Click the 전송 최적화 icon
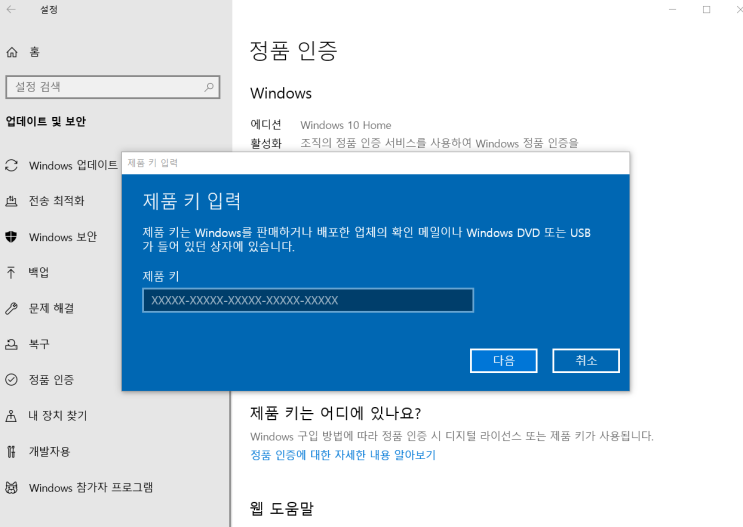 pos(11,201)
